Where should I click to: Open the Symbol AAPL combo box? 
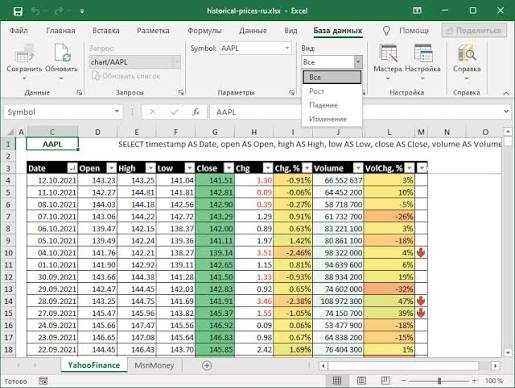(x=255, y=48)
